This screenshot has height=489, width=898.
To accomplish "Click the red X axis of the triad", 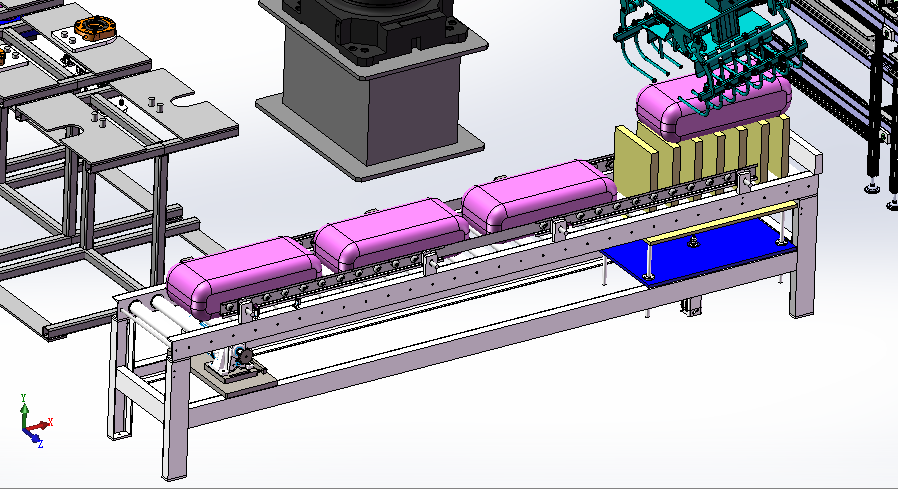I will point(40,425).
